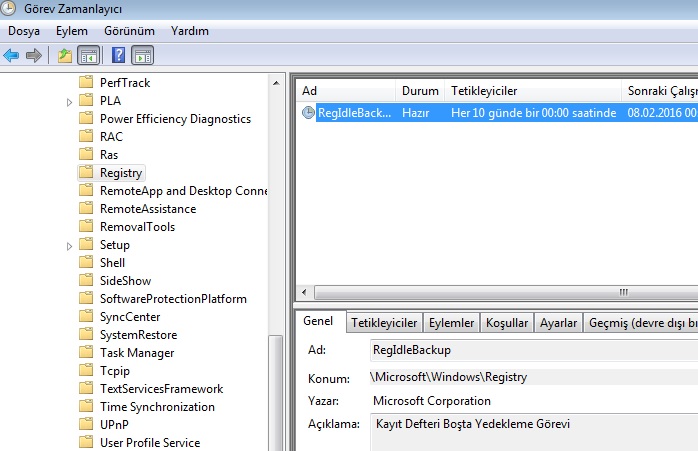Click the Power Efficiency Diagnostics folder icon
Image resolution: width=698 pixels, height=451 pixels.
86,118
